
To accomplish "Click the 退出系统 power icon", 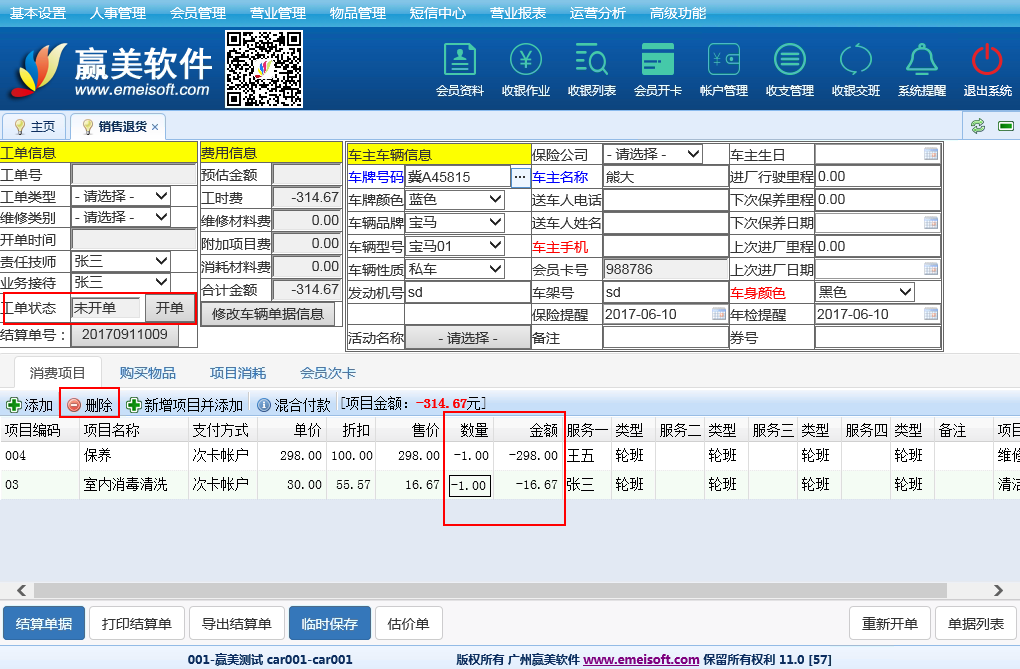I will pos(987,69).
